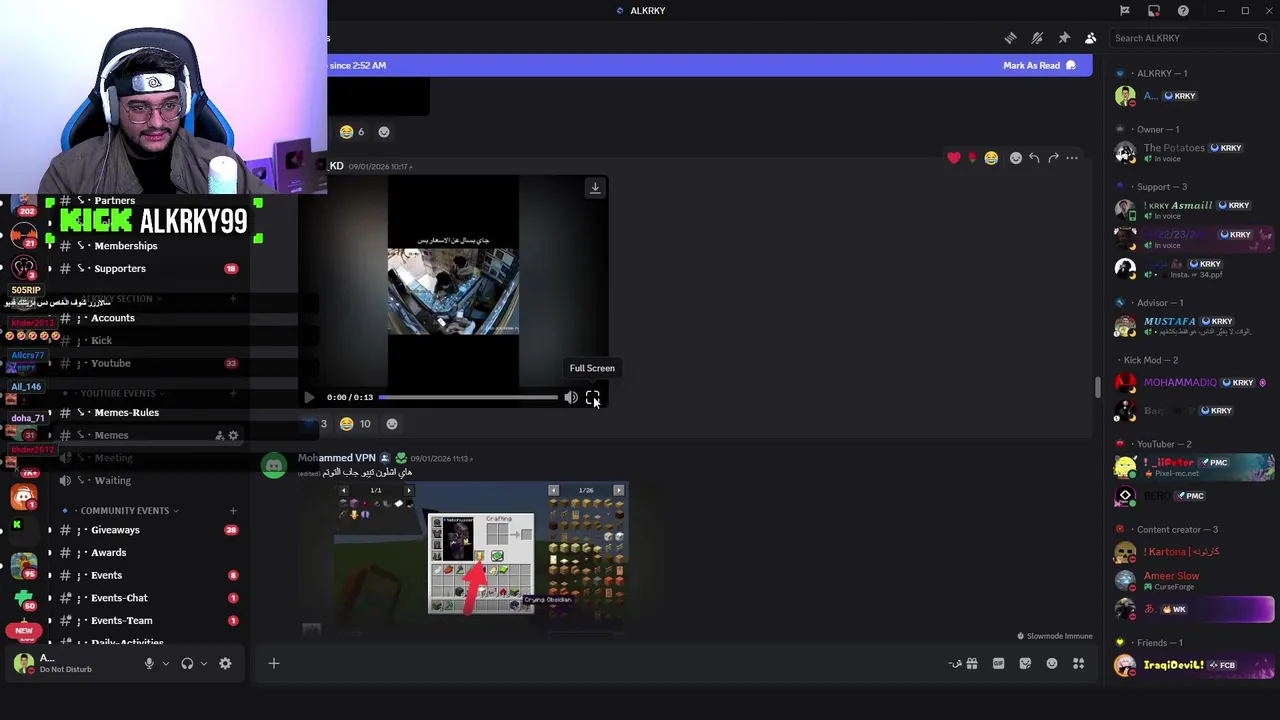The image size is (1280, 720).
Task: Download the video attachment
Action: [x=595, y=188]
